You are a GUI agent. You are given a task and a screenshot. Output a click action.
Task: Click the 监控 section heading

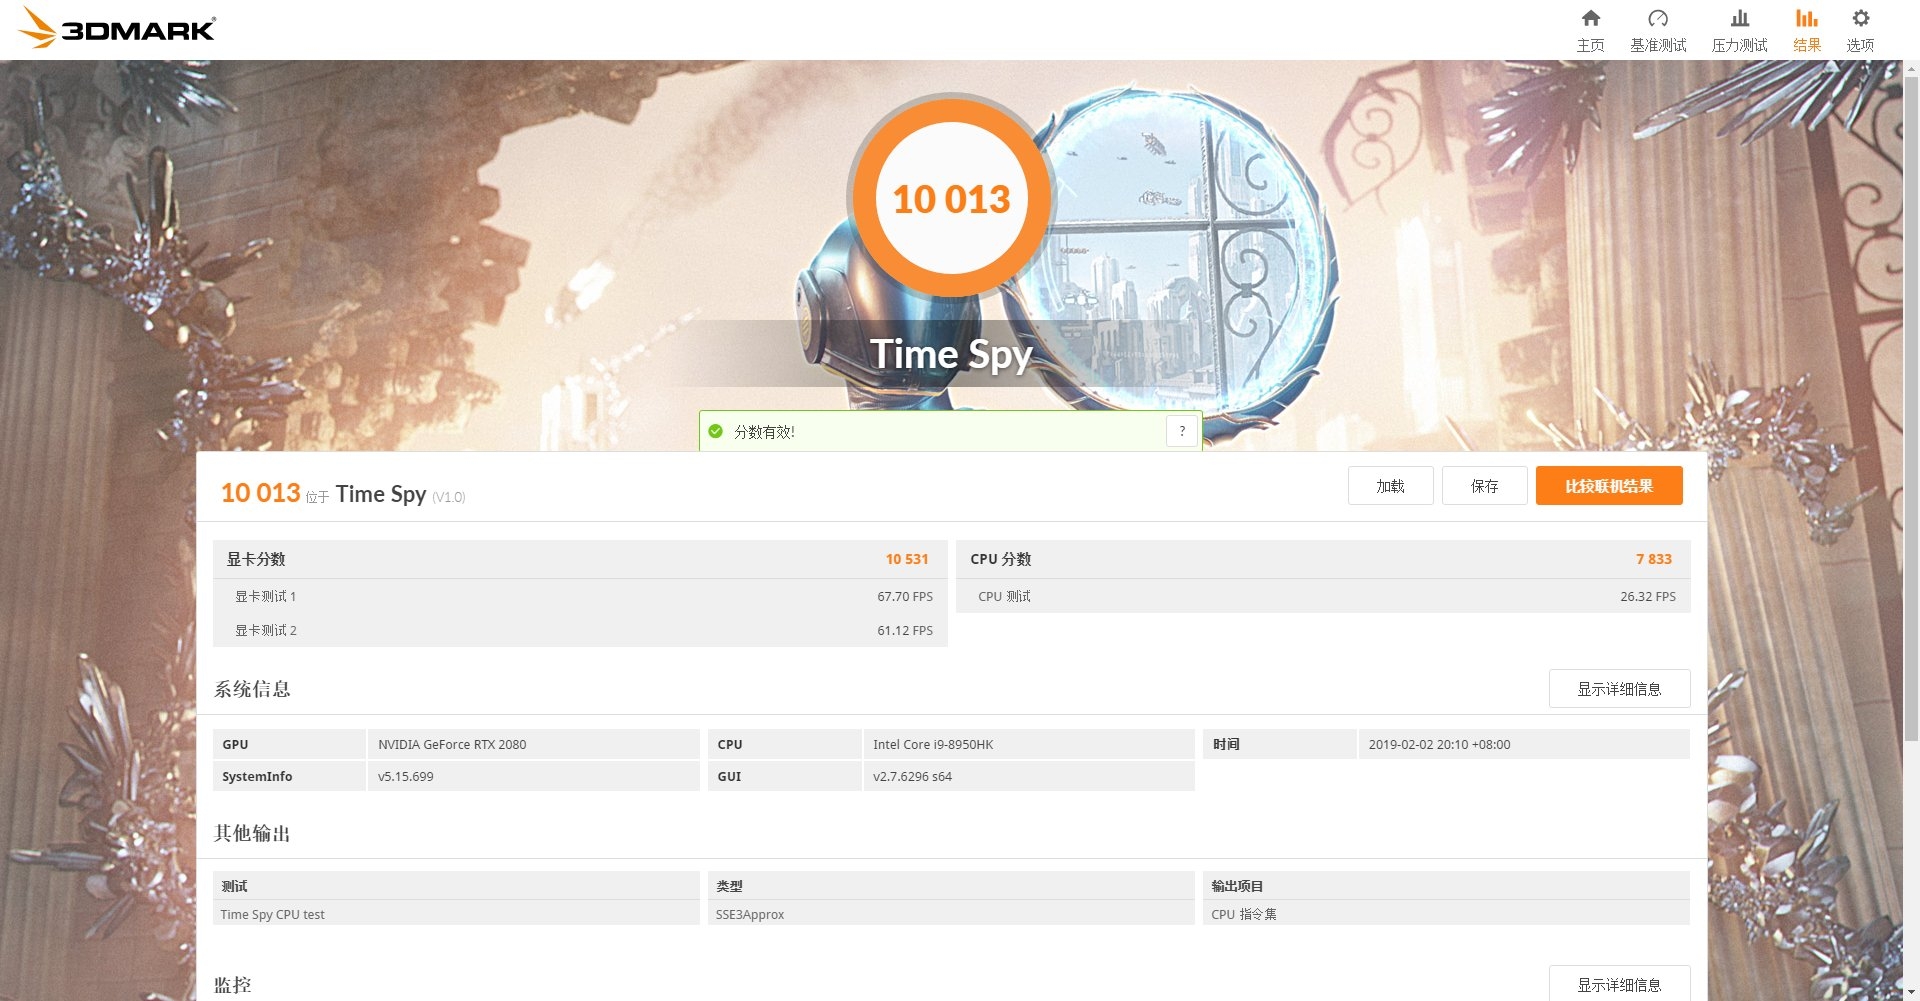(232, 985)
